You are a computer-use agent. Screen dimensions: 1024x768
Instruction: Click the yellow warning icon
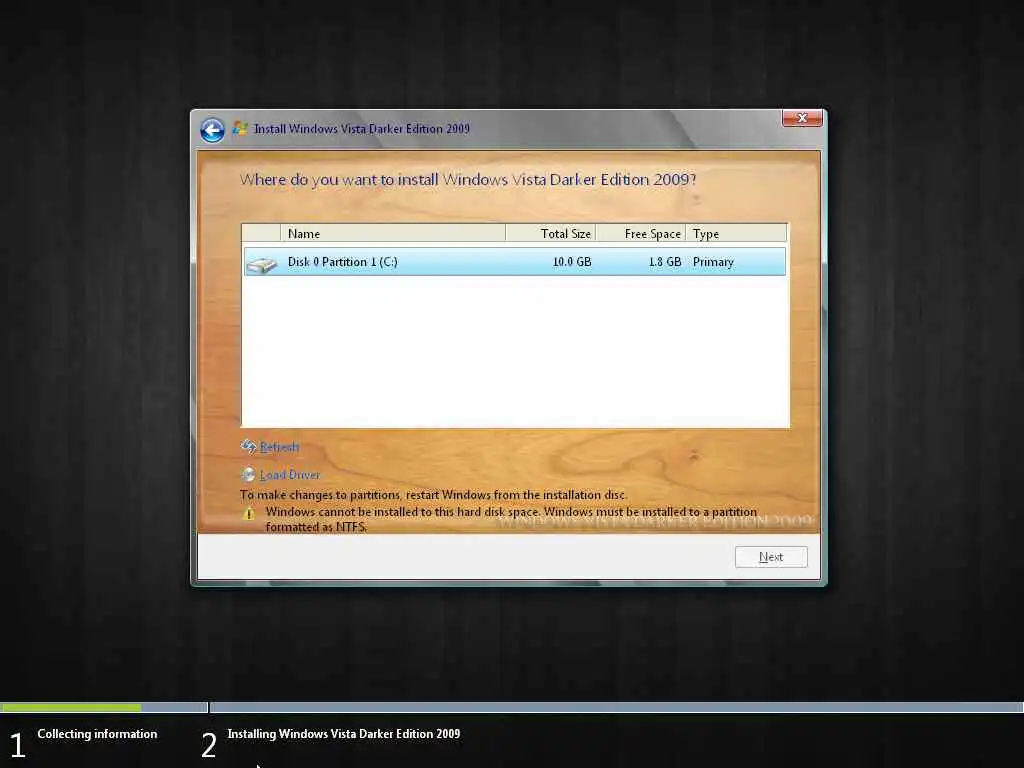[x=249, y=513]
